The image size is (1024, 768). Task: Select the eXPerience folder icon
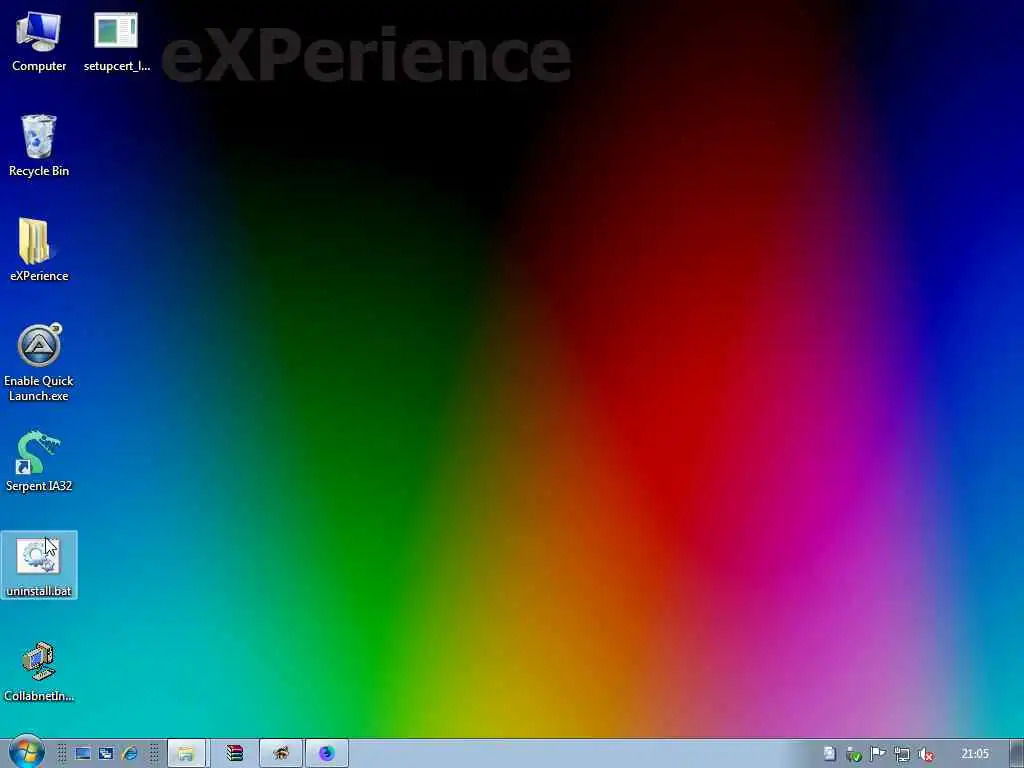(39, 251)
